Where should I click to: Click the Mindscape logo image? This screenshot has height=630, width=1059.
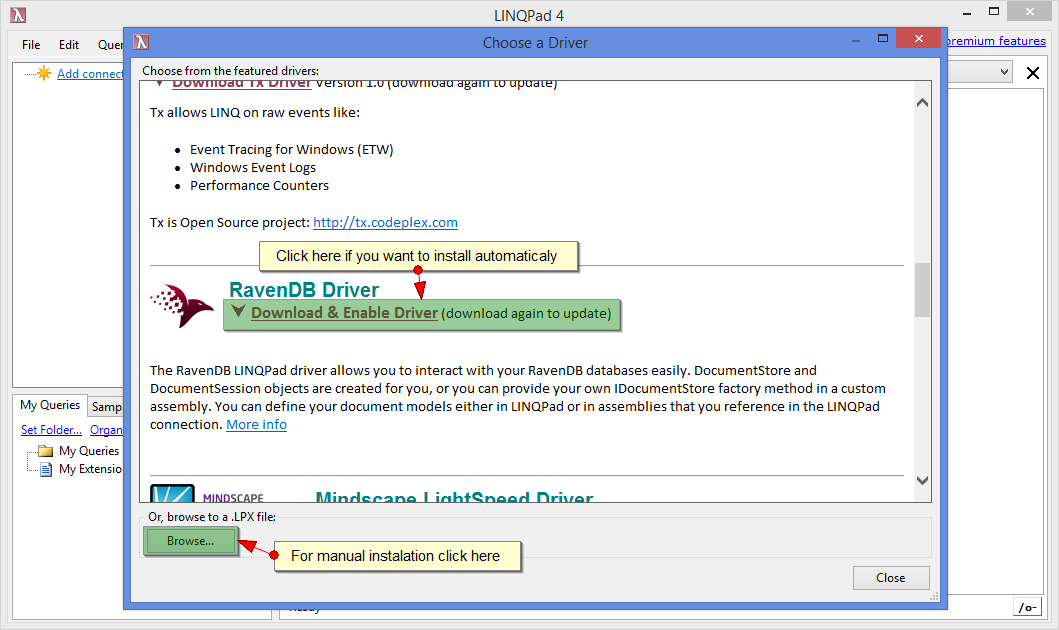pyautogui.click(x=207, y=494)
